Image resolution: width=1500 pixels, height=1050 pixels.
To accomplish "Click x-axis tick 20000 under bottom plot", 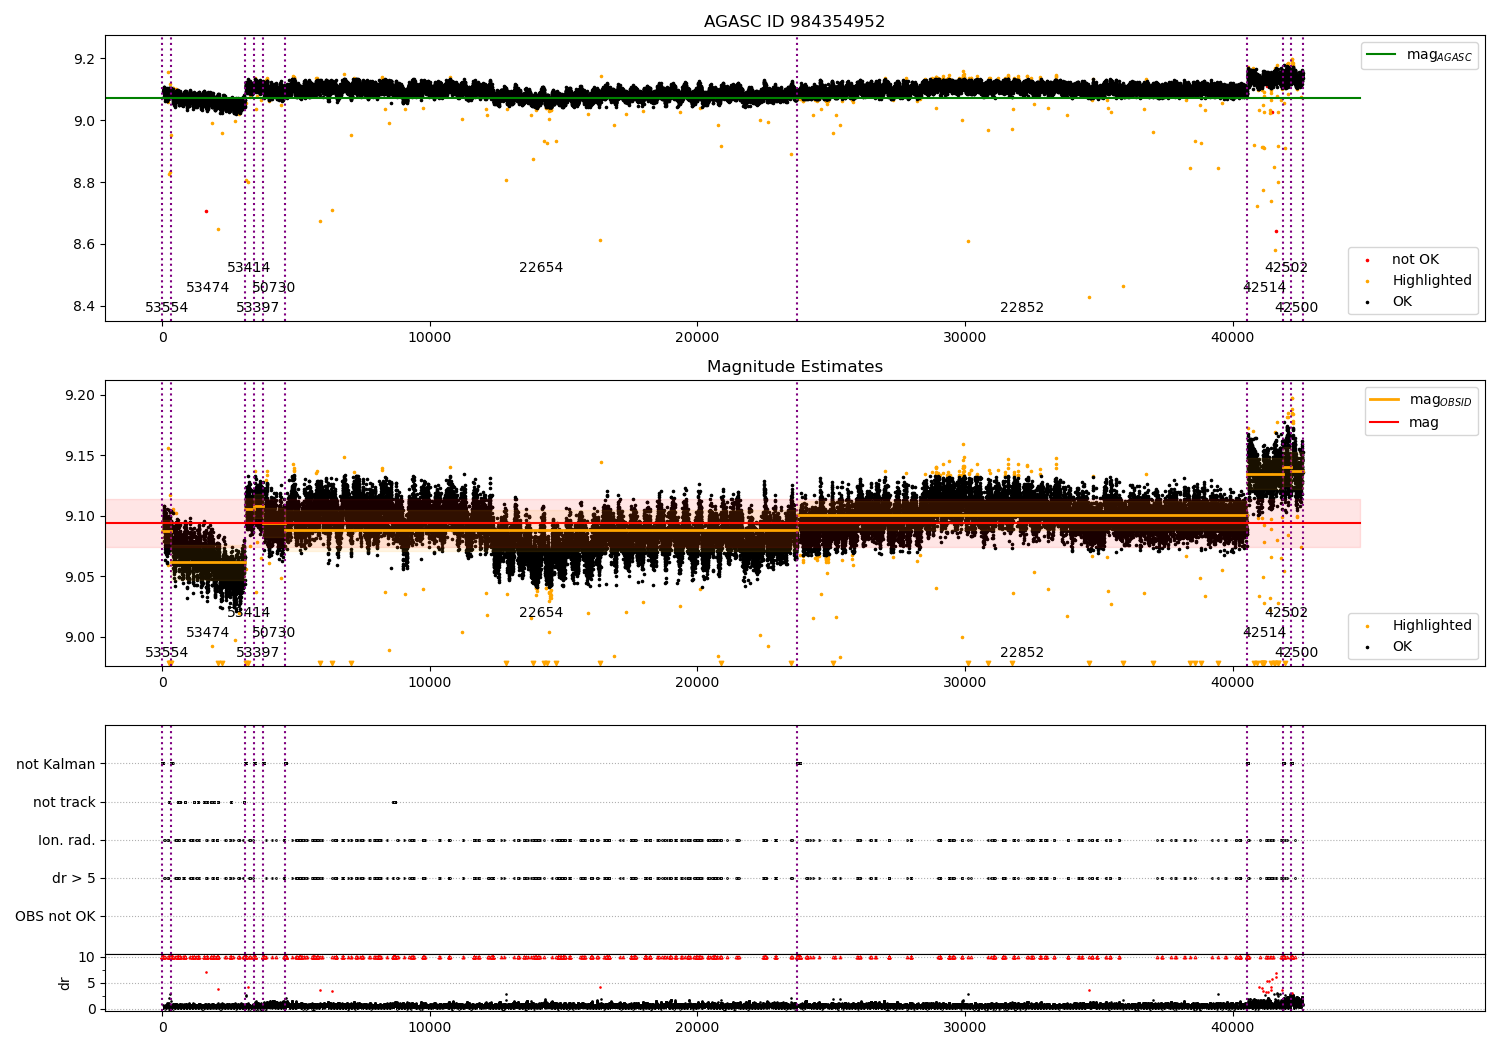I will click(697, 1028).
